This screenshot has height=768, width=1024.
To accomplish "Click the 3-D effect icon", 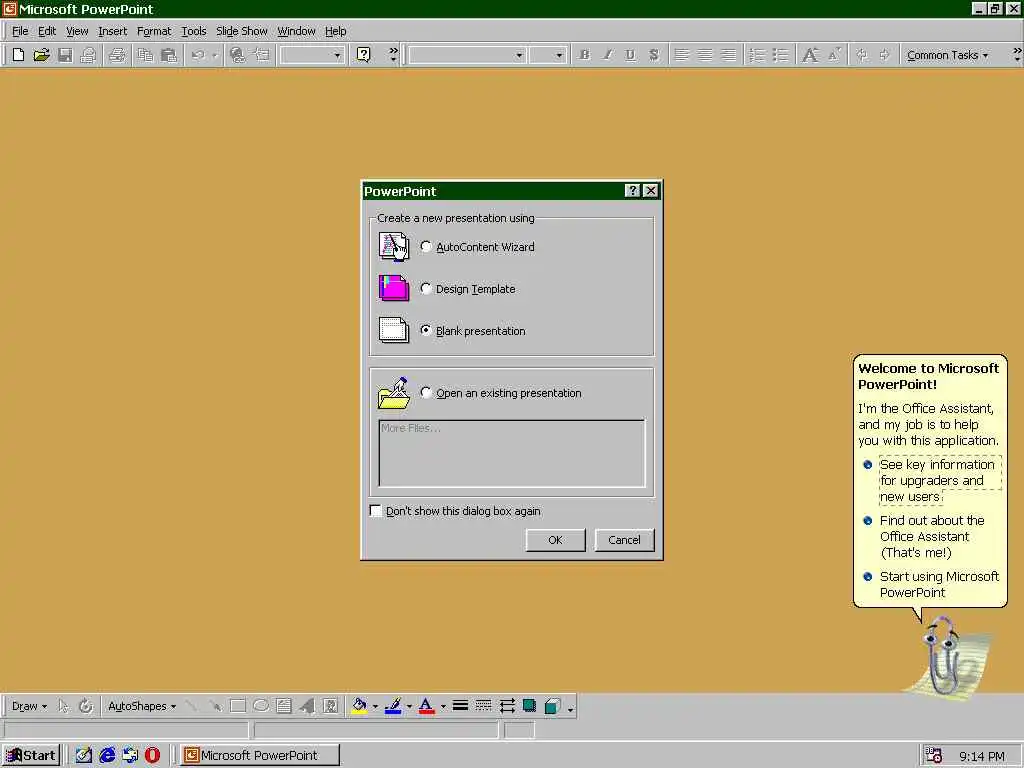I will click(x=552, y=706).
